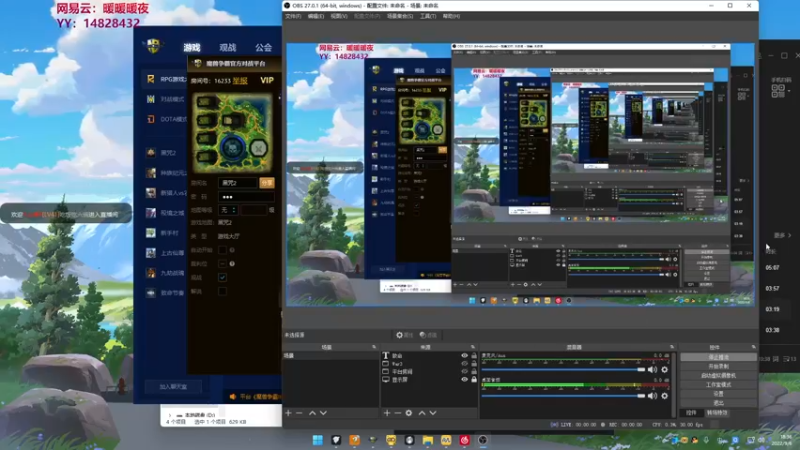Switch to the 公会 tab in game platform
Viewport: 800px width, 450px height.
tap(263, 47)
